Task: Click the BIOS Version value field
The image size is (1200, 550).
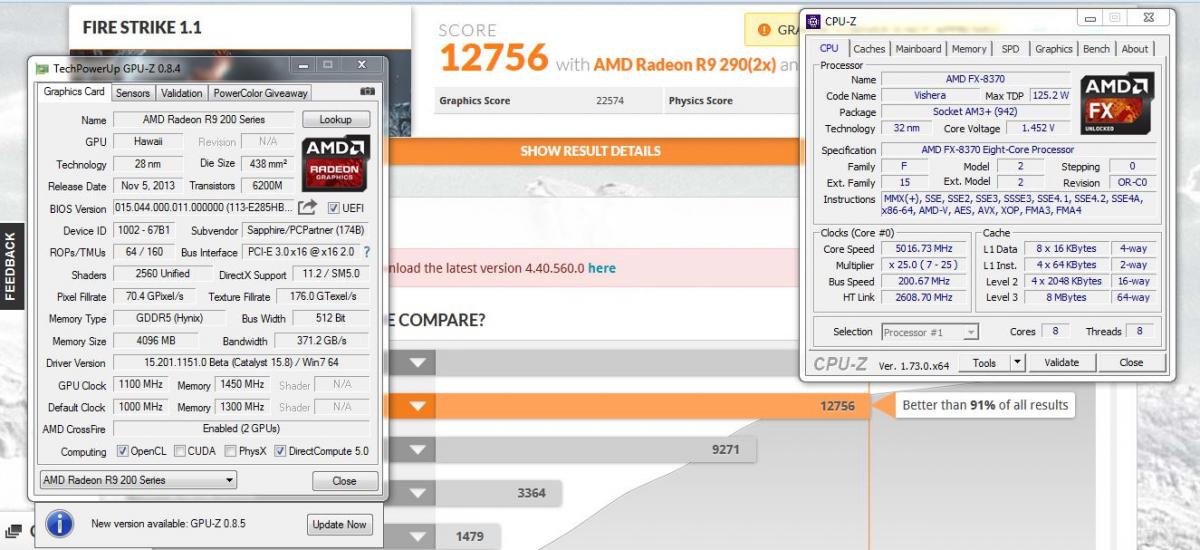Action: (203, 208)
